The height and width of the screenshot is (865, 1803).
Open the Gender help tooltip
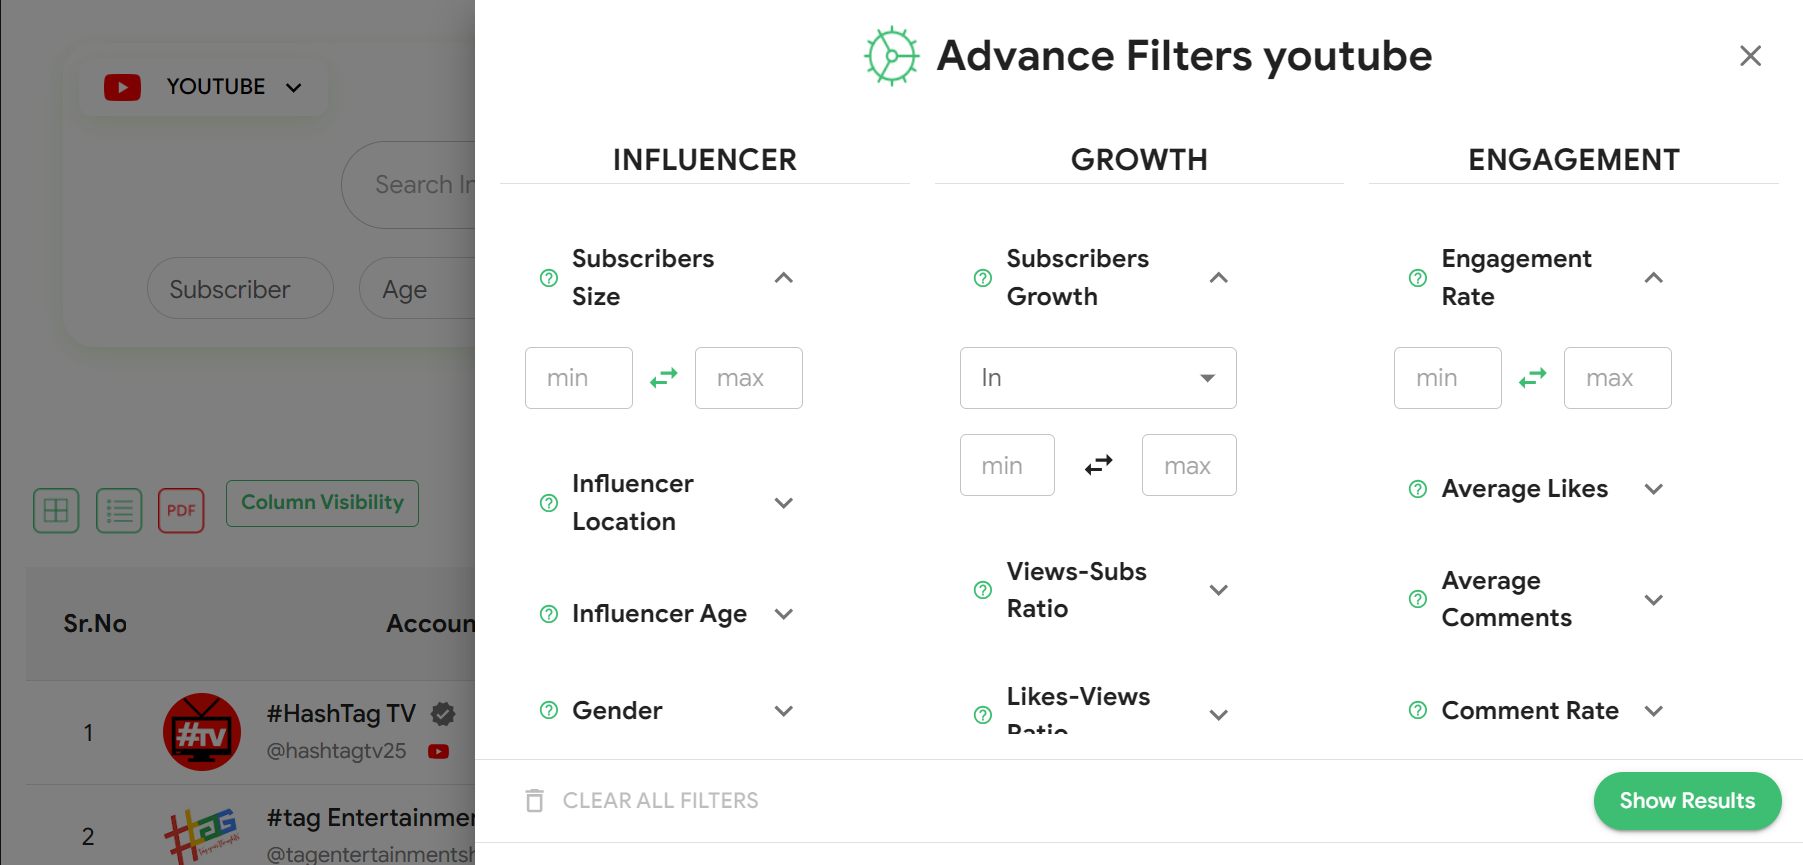(548, 710)
